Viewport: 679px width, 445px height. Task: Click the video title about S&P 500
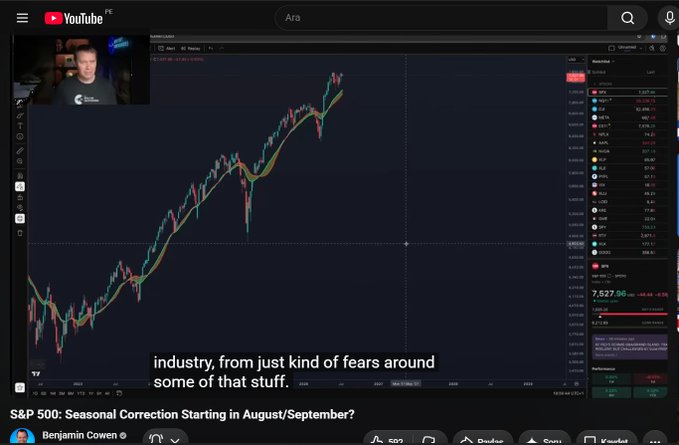tap(182, 414)
